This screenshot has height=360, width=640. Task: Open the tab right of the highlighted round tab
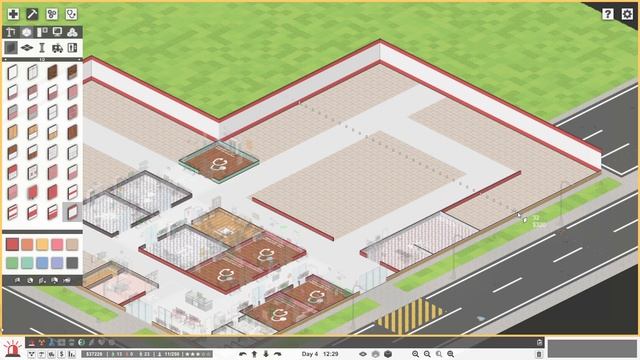pyautogui.click(x=42, y=32)
